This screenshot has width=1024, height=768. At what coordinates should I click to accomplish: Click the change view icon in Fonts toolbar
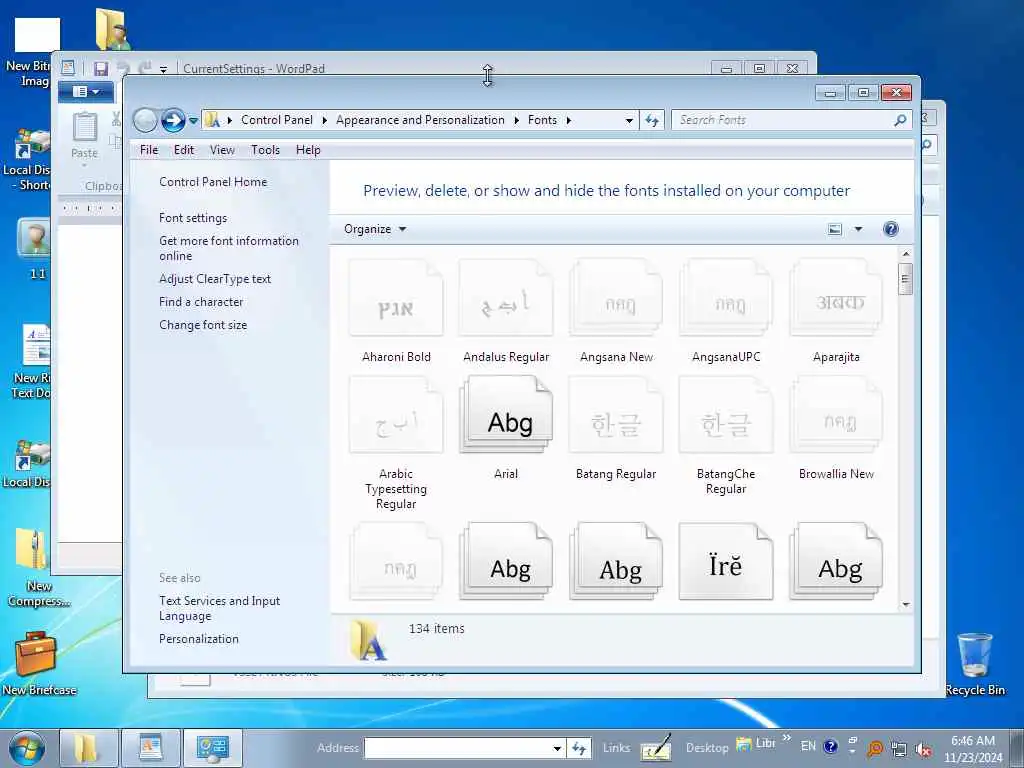(835, 229)
